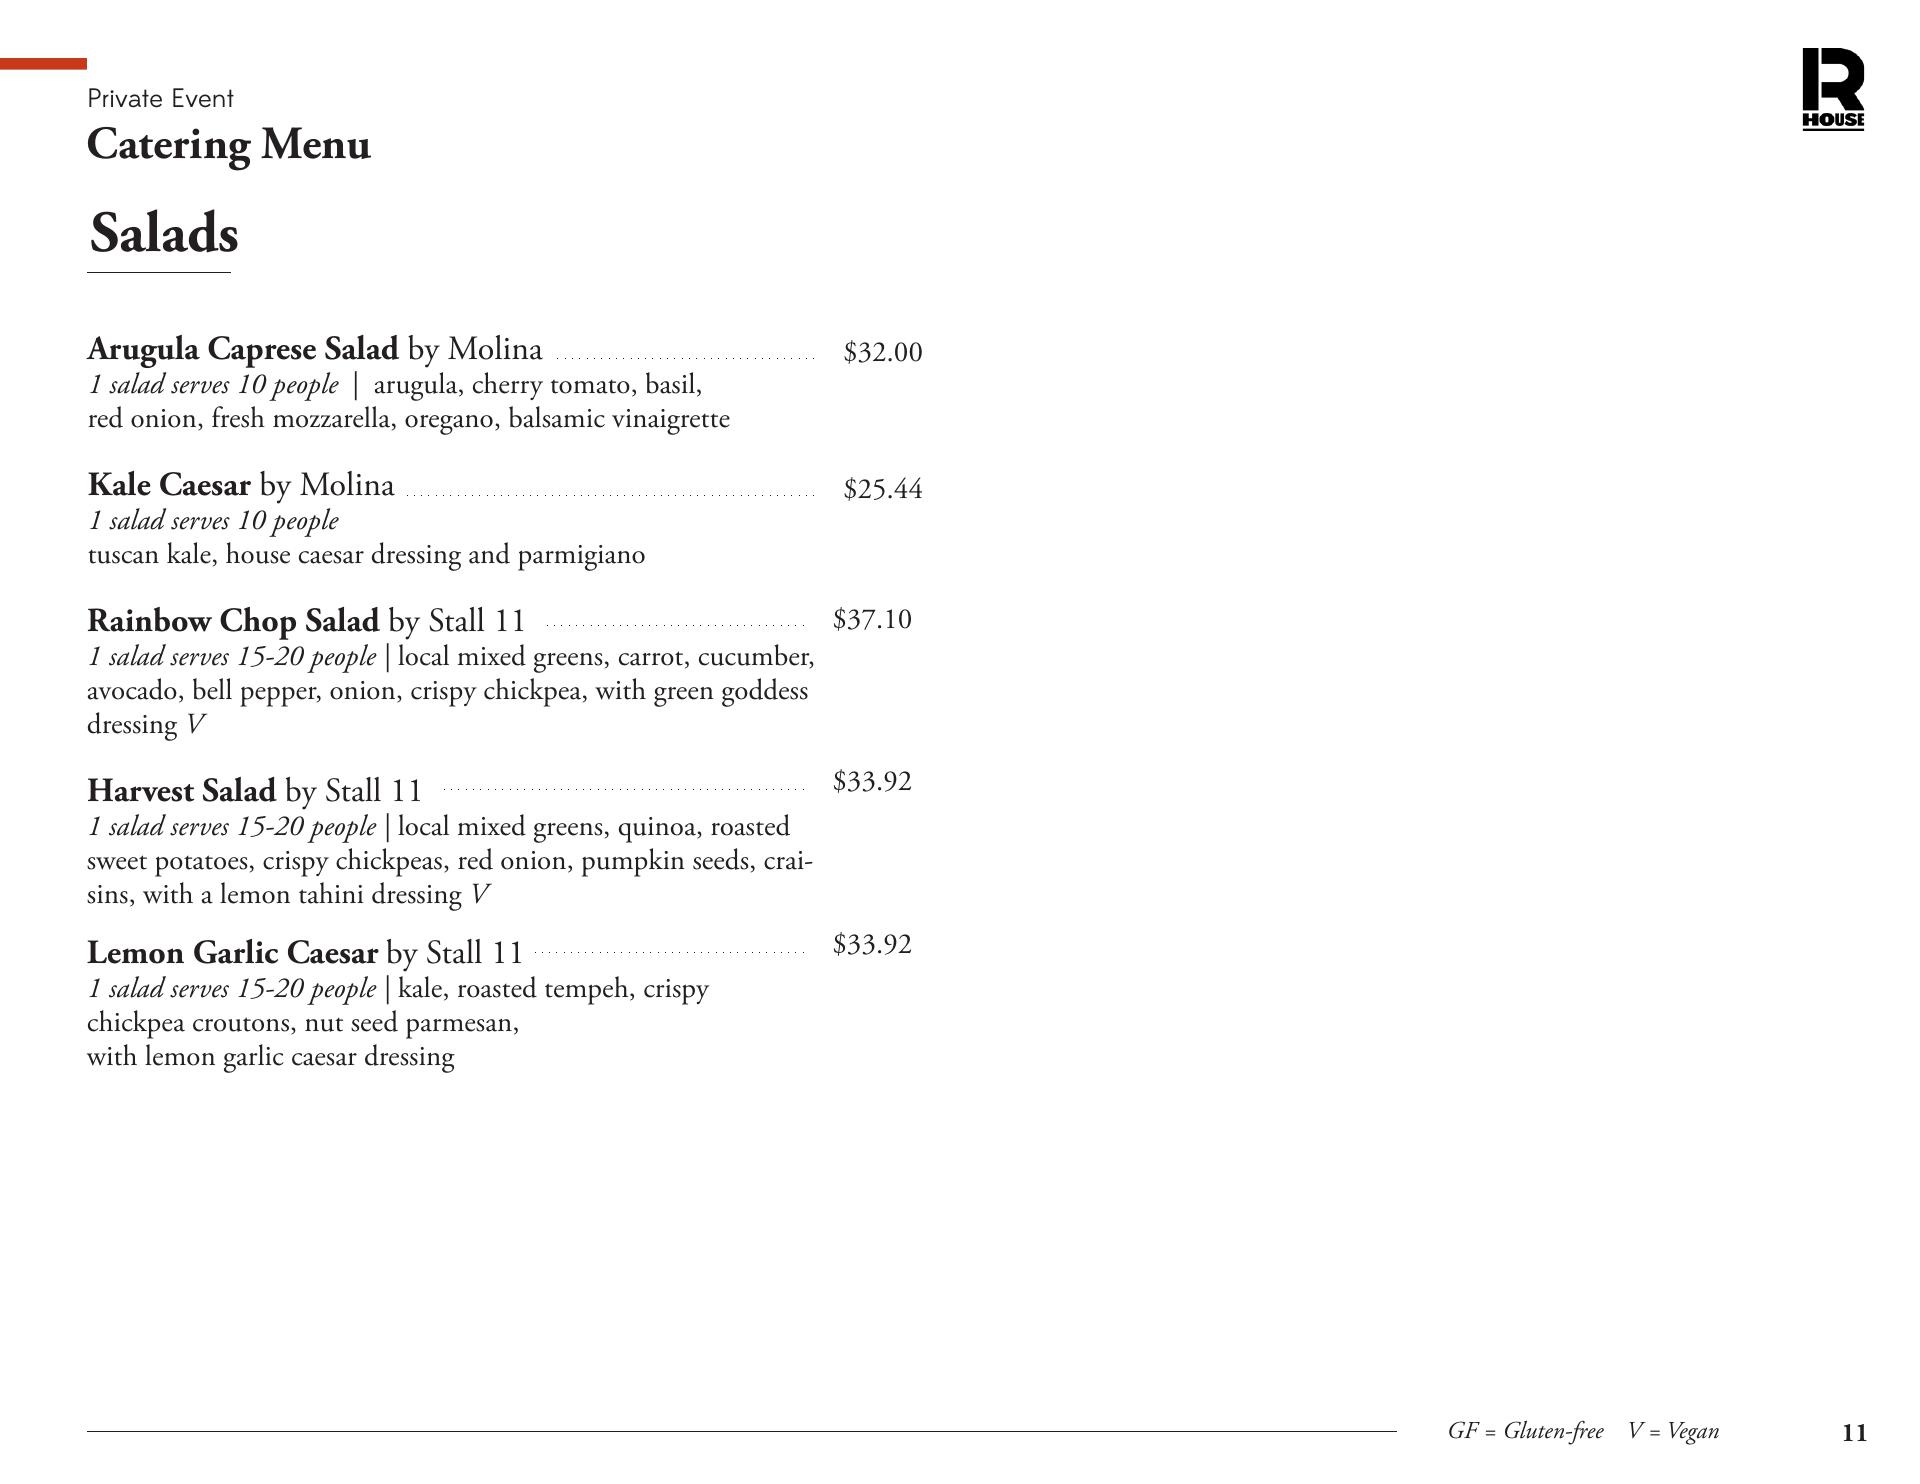Viewport: 1920px width, 1484px height.
Task: Click the Lemon Garlic Caesar $33.92 price
Action: (872, 945)
